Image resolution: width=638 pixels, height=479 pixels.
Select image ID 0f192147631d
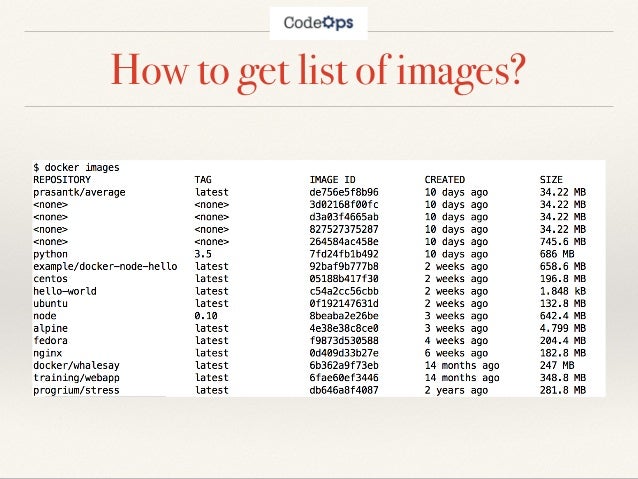click(344, 304)
